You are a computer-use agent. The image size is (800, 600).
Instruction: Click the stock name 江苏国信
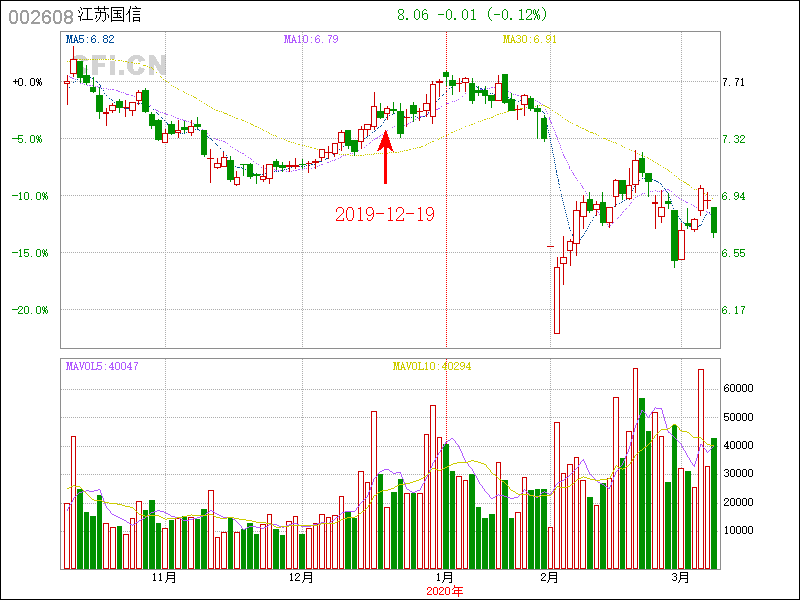coord(109,16)
